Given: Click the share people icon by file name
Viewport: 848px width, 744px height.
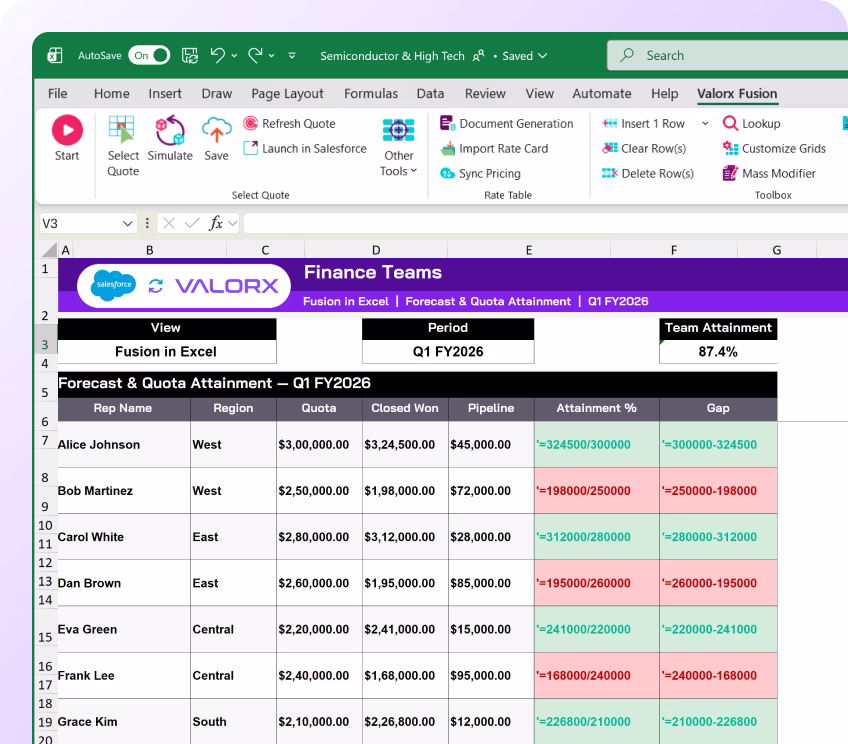Looking at the screenshot, I should (x=479, y=56).
